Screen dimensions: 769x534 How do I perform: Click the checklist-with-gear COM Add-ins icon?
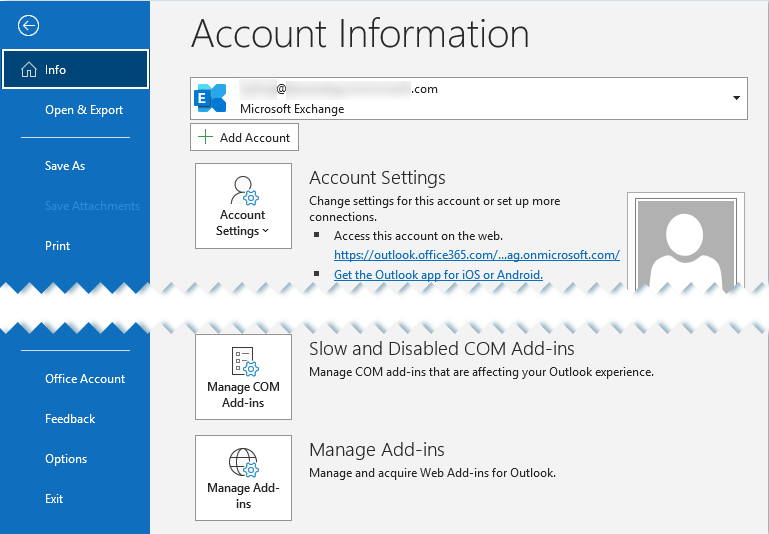click(x=244, y=362)
